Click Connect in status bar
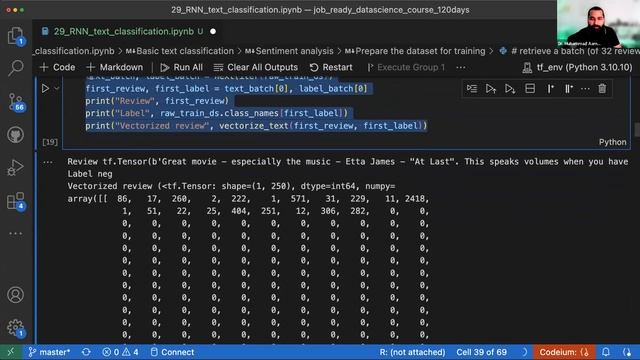Image resolution: width=640 pixels, height=360 pixels. pyautogui.click(x=172, y=352)
